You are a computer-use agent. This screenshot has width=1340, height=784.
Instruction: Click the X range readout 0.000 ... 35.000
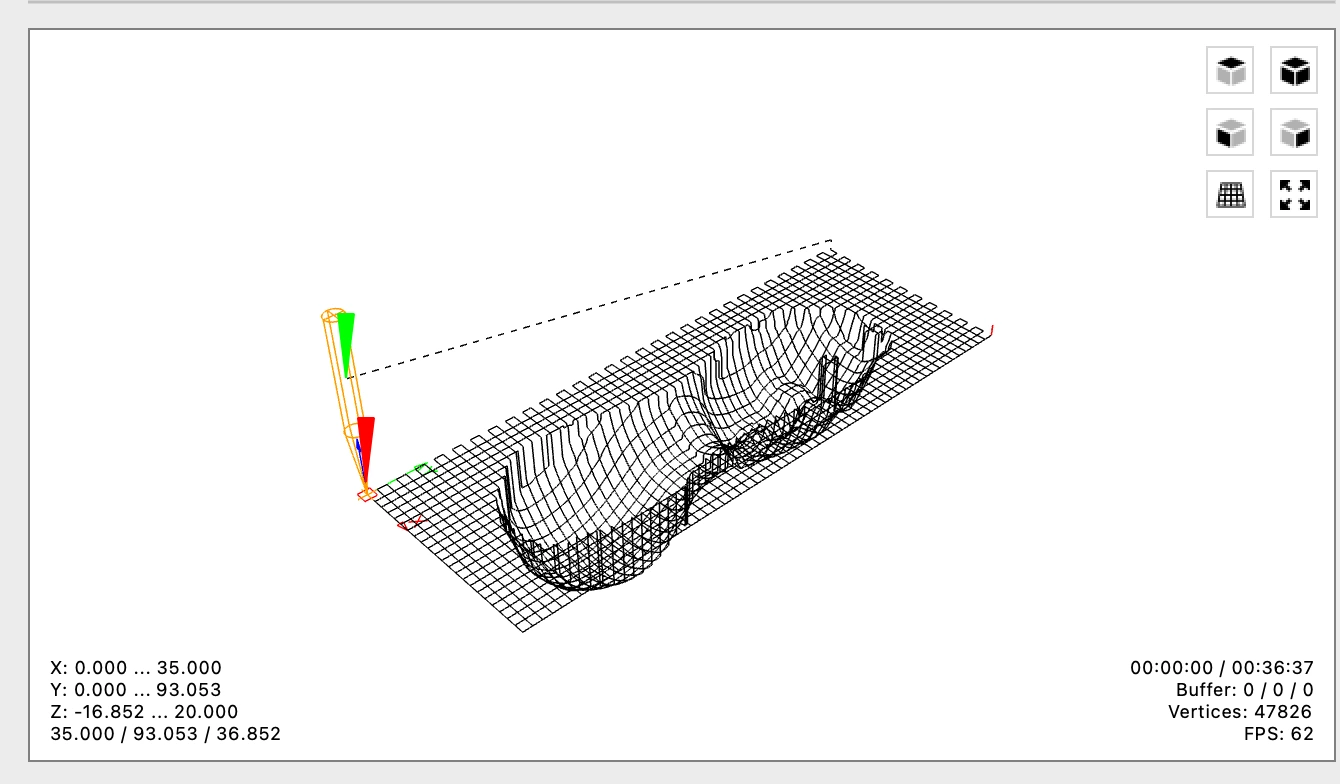136,668
